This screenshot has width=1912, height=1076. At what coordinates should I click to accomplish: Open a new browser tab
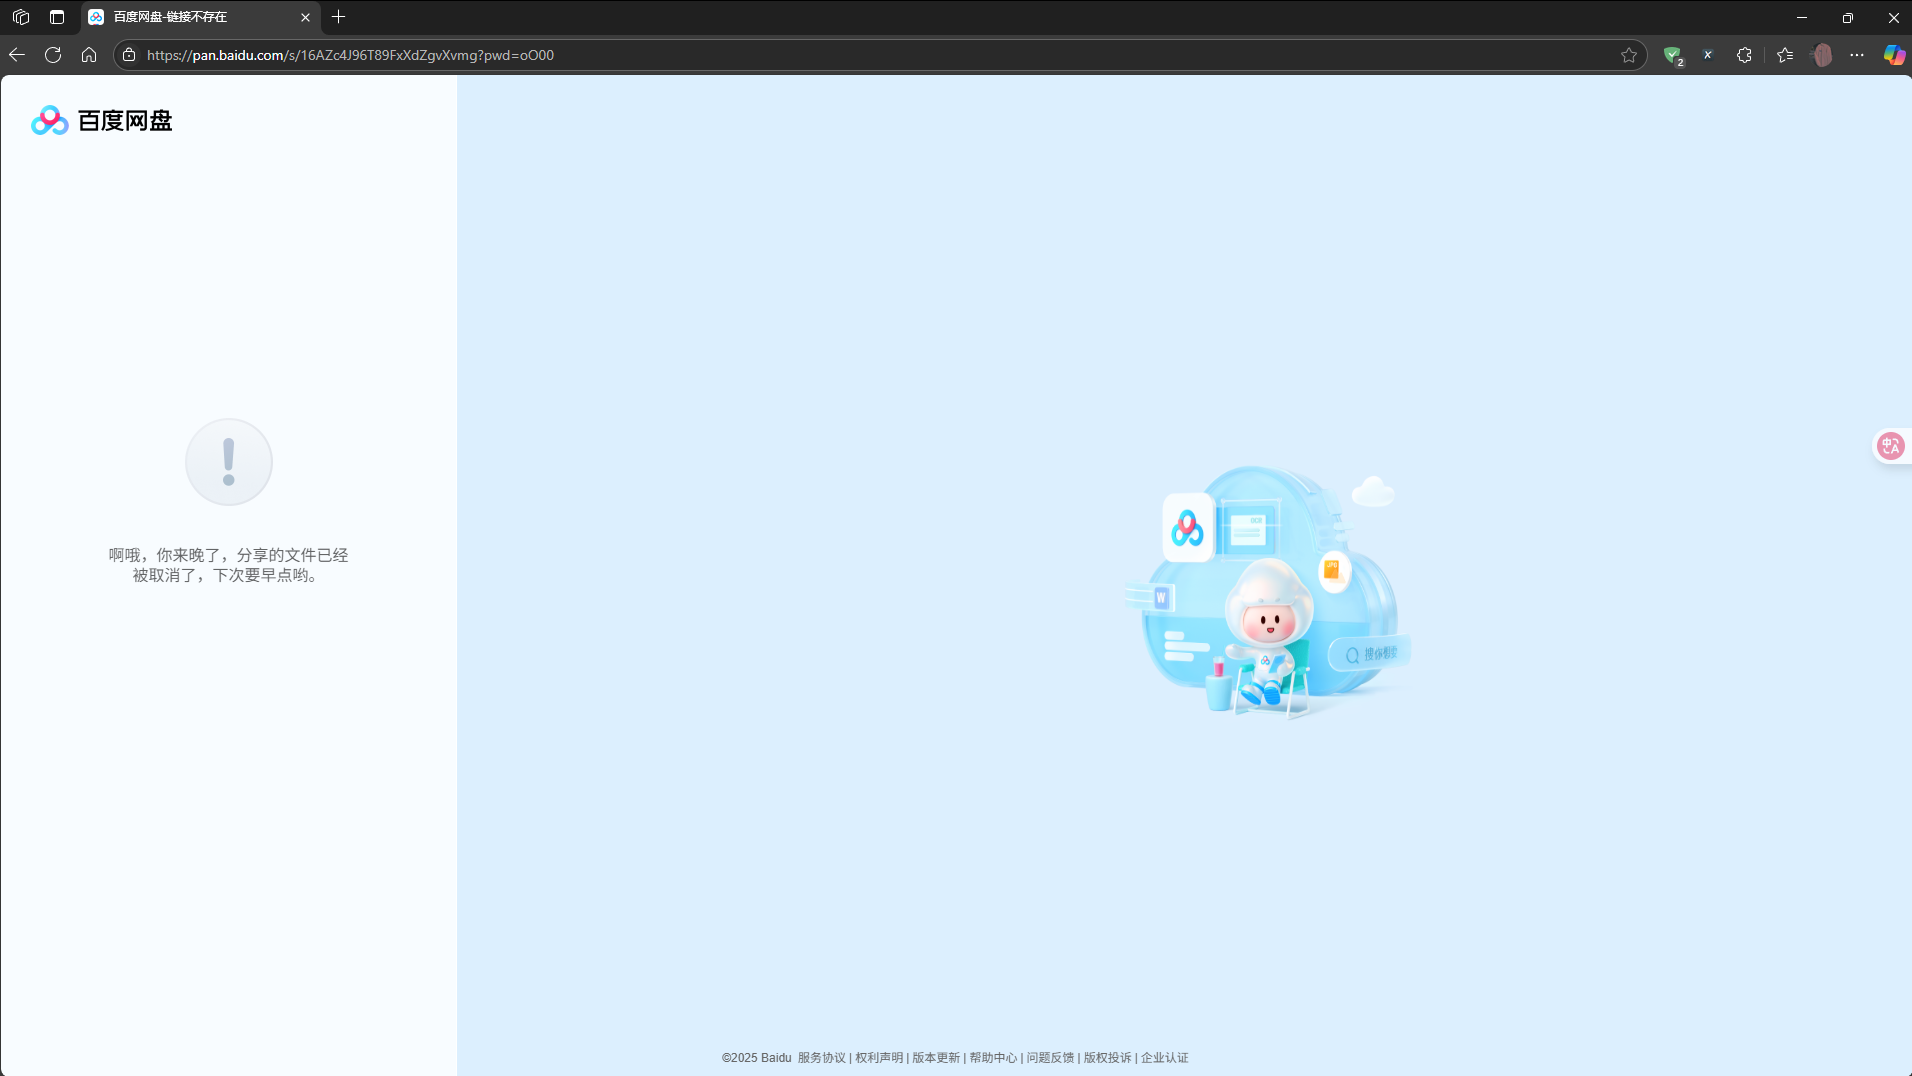coord(339,17)
